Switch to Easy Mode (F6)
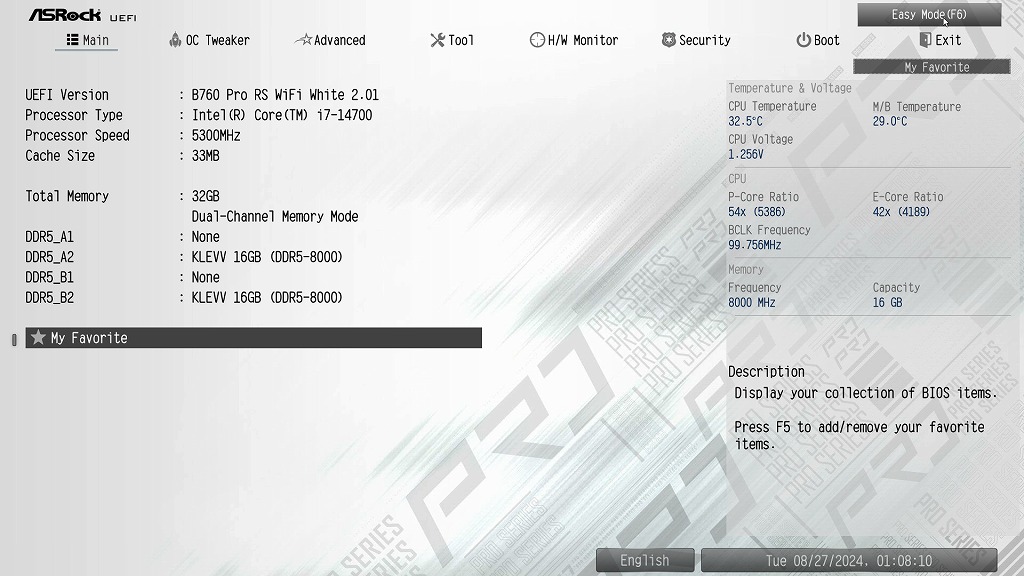 (929, 14)
